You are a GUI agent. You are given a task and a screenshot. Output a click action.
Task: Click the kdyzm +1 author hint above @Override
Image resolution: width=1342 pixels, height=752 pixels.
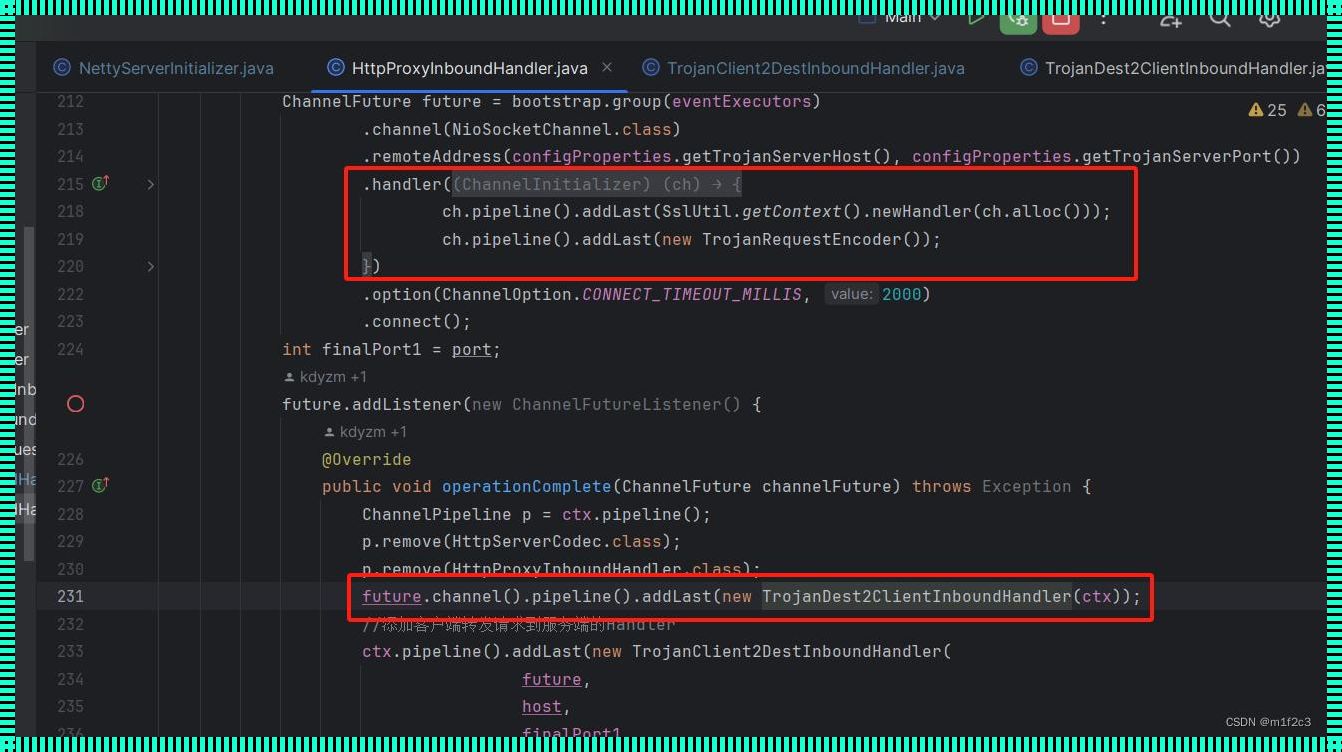[366, 432]
